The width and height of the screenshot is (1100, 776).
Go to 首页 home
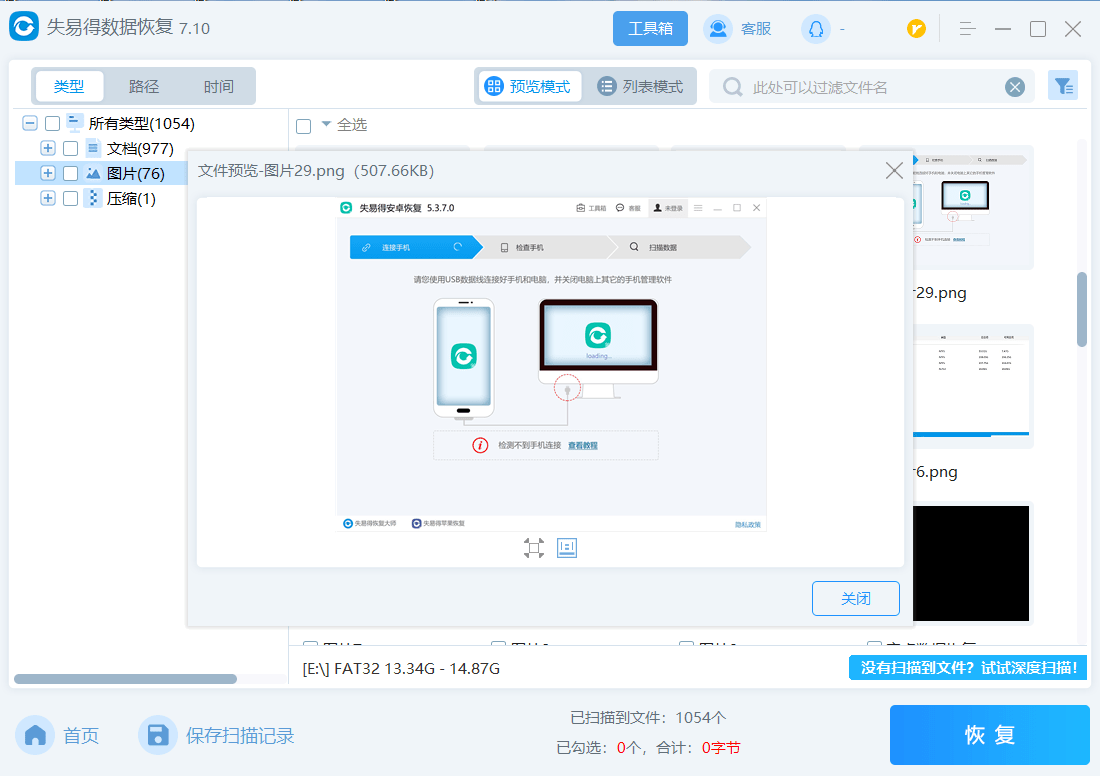coord(58,735)
